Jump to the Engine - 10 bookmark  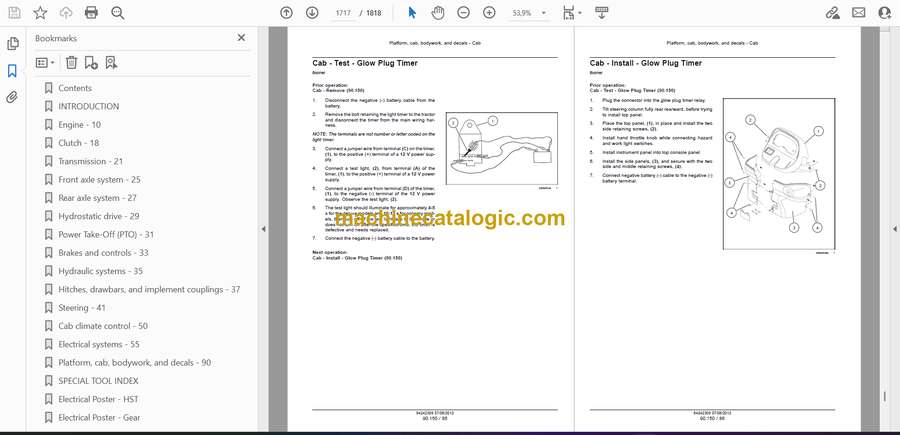(79, 125)
